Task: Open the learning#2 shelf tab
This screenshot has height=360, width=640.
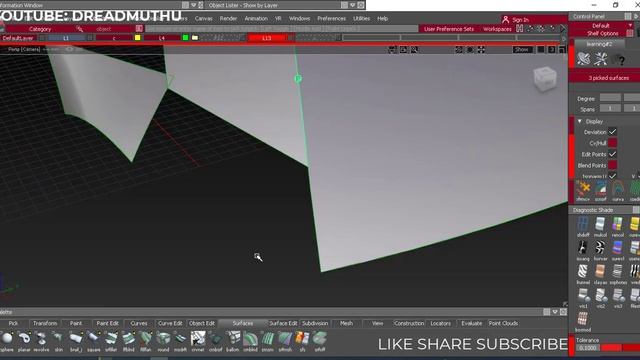Action: coord(599,44)
